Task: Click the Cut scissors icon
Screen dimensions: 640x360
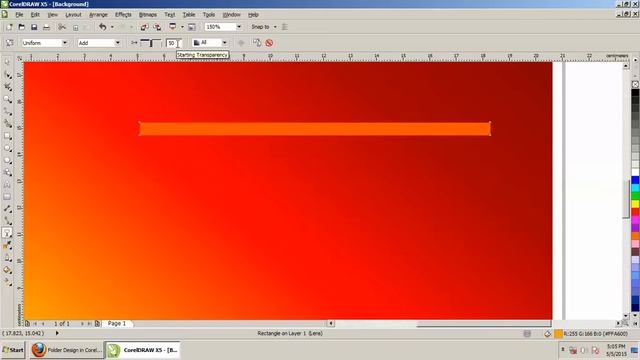Action: [62, 27]
